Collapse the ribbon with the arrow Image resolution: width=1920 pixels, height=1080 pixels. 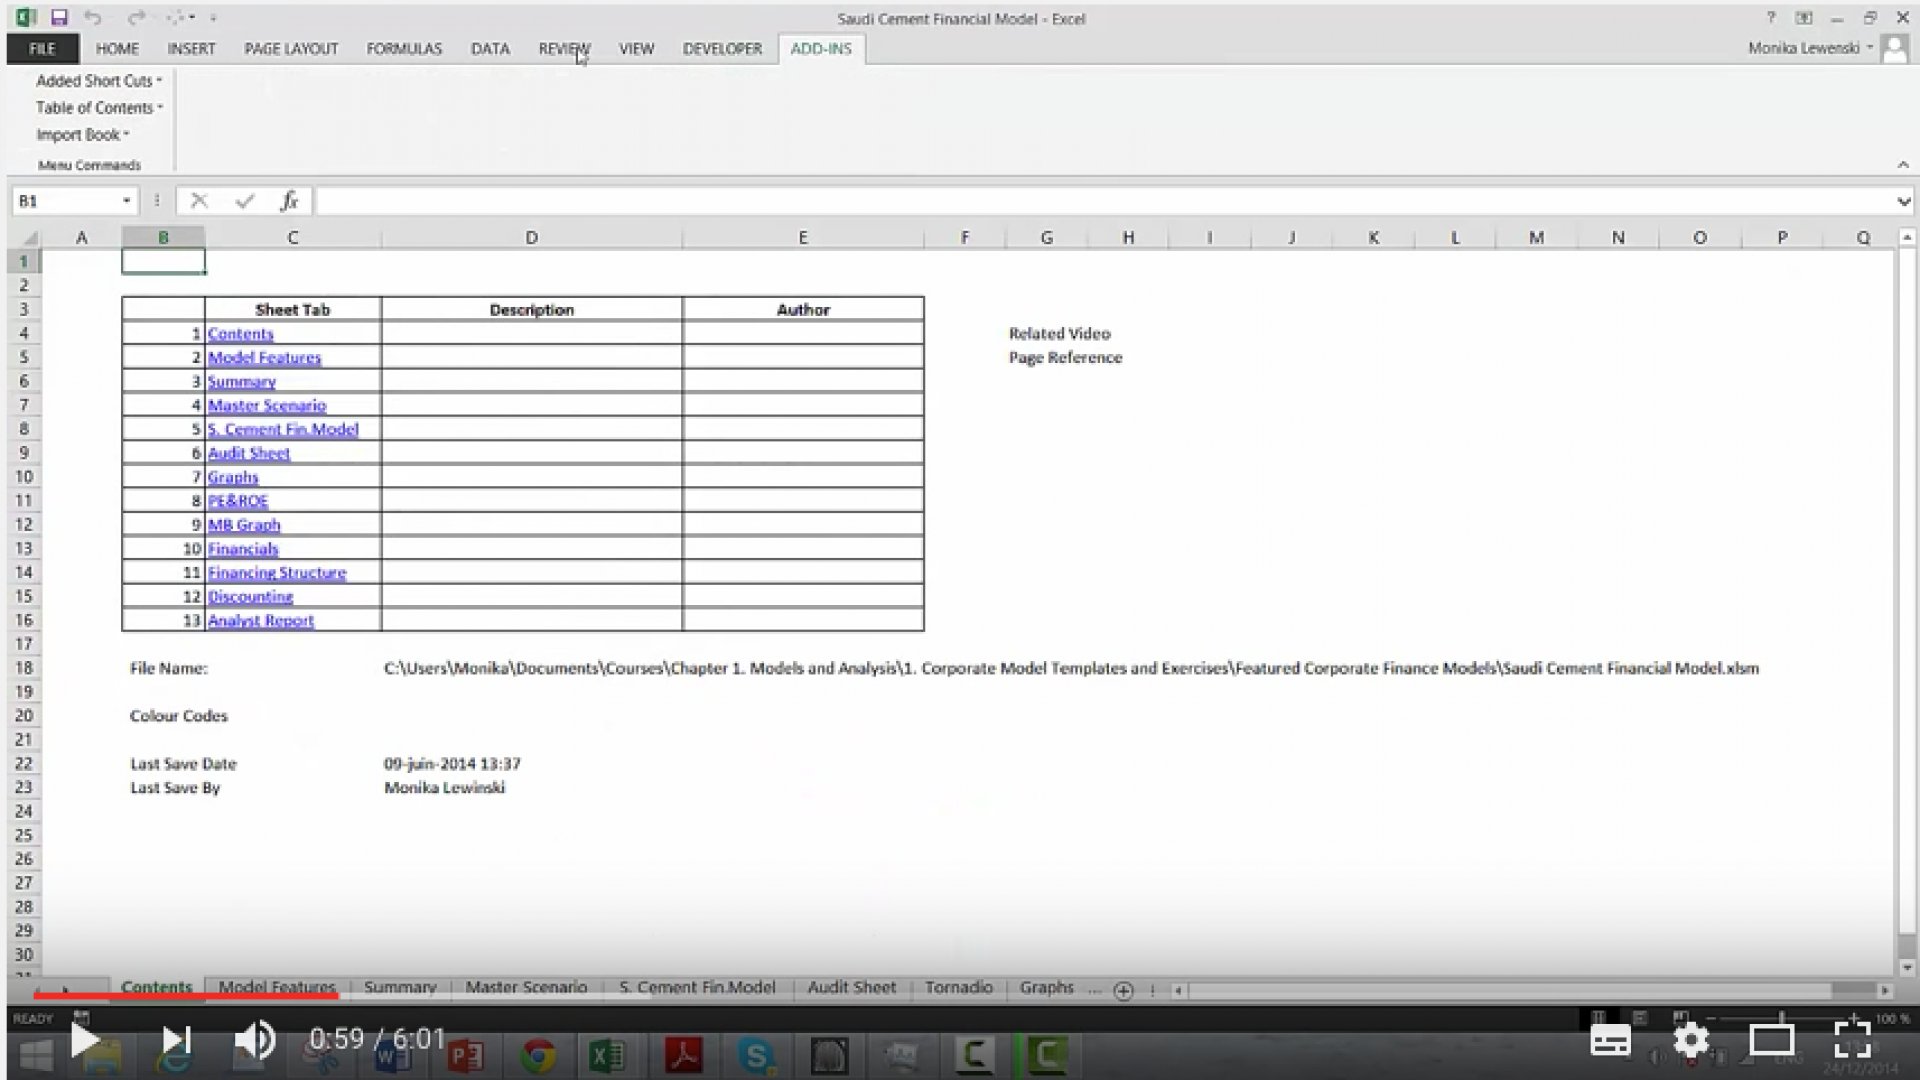[x=1902, y=165]
